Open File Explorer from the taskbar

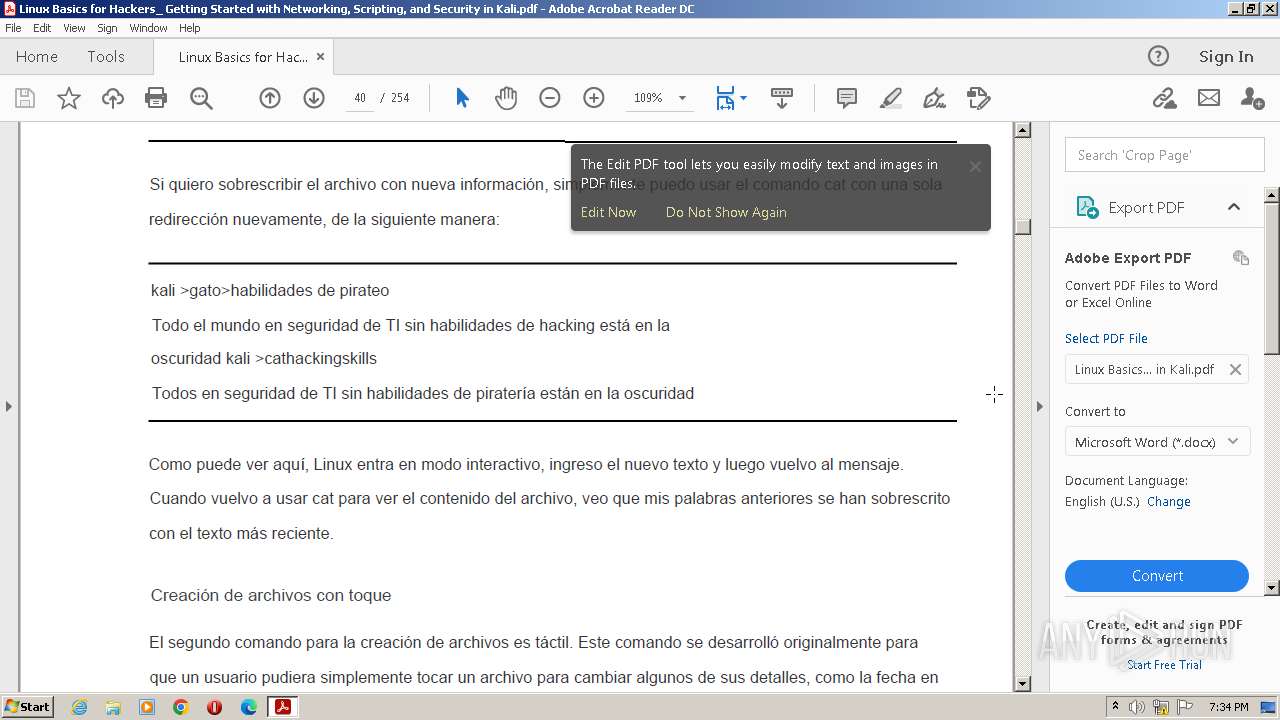(113, 707)
